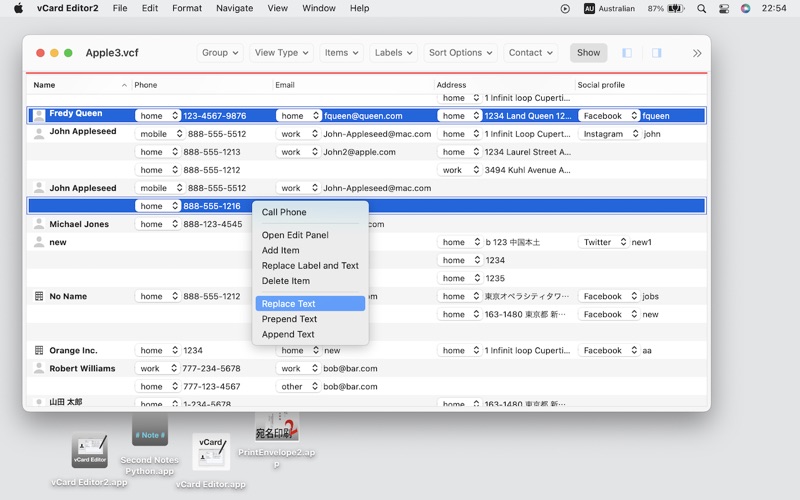Open the Items dropdown

coord(341,53)
